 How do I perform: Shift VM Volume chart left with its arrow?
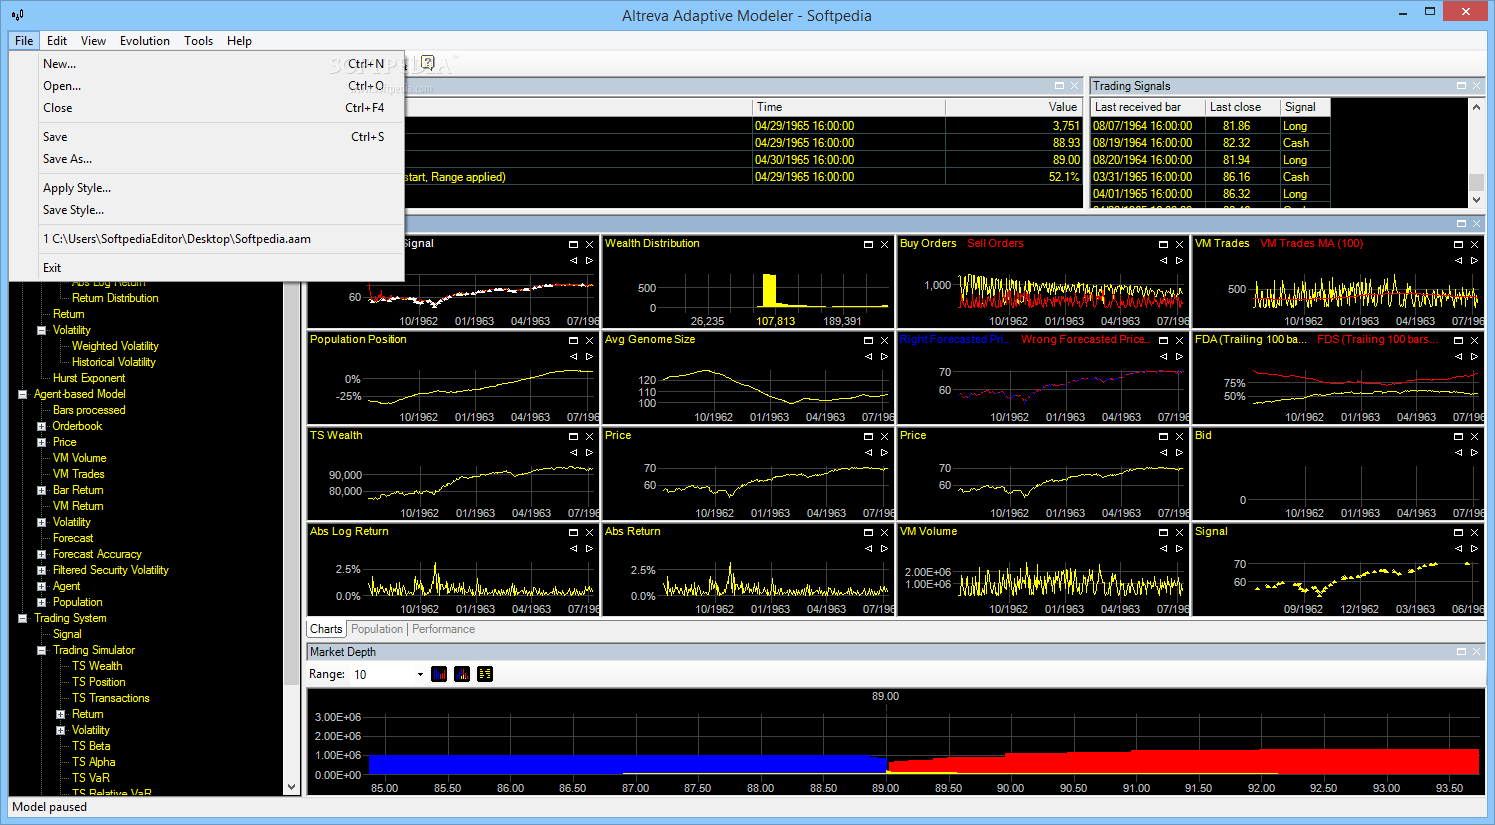click(x=1164, y=548)
